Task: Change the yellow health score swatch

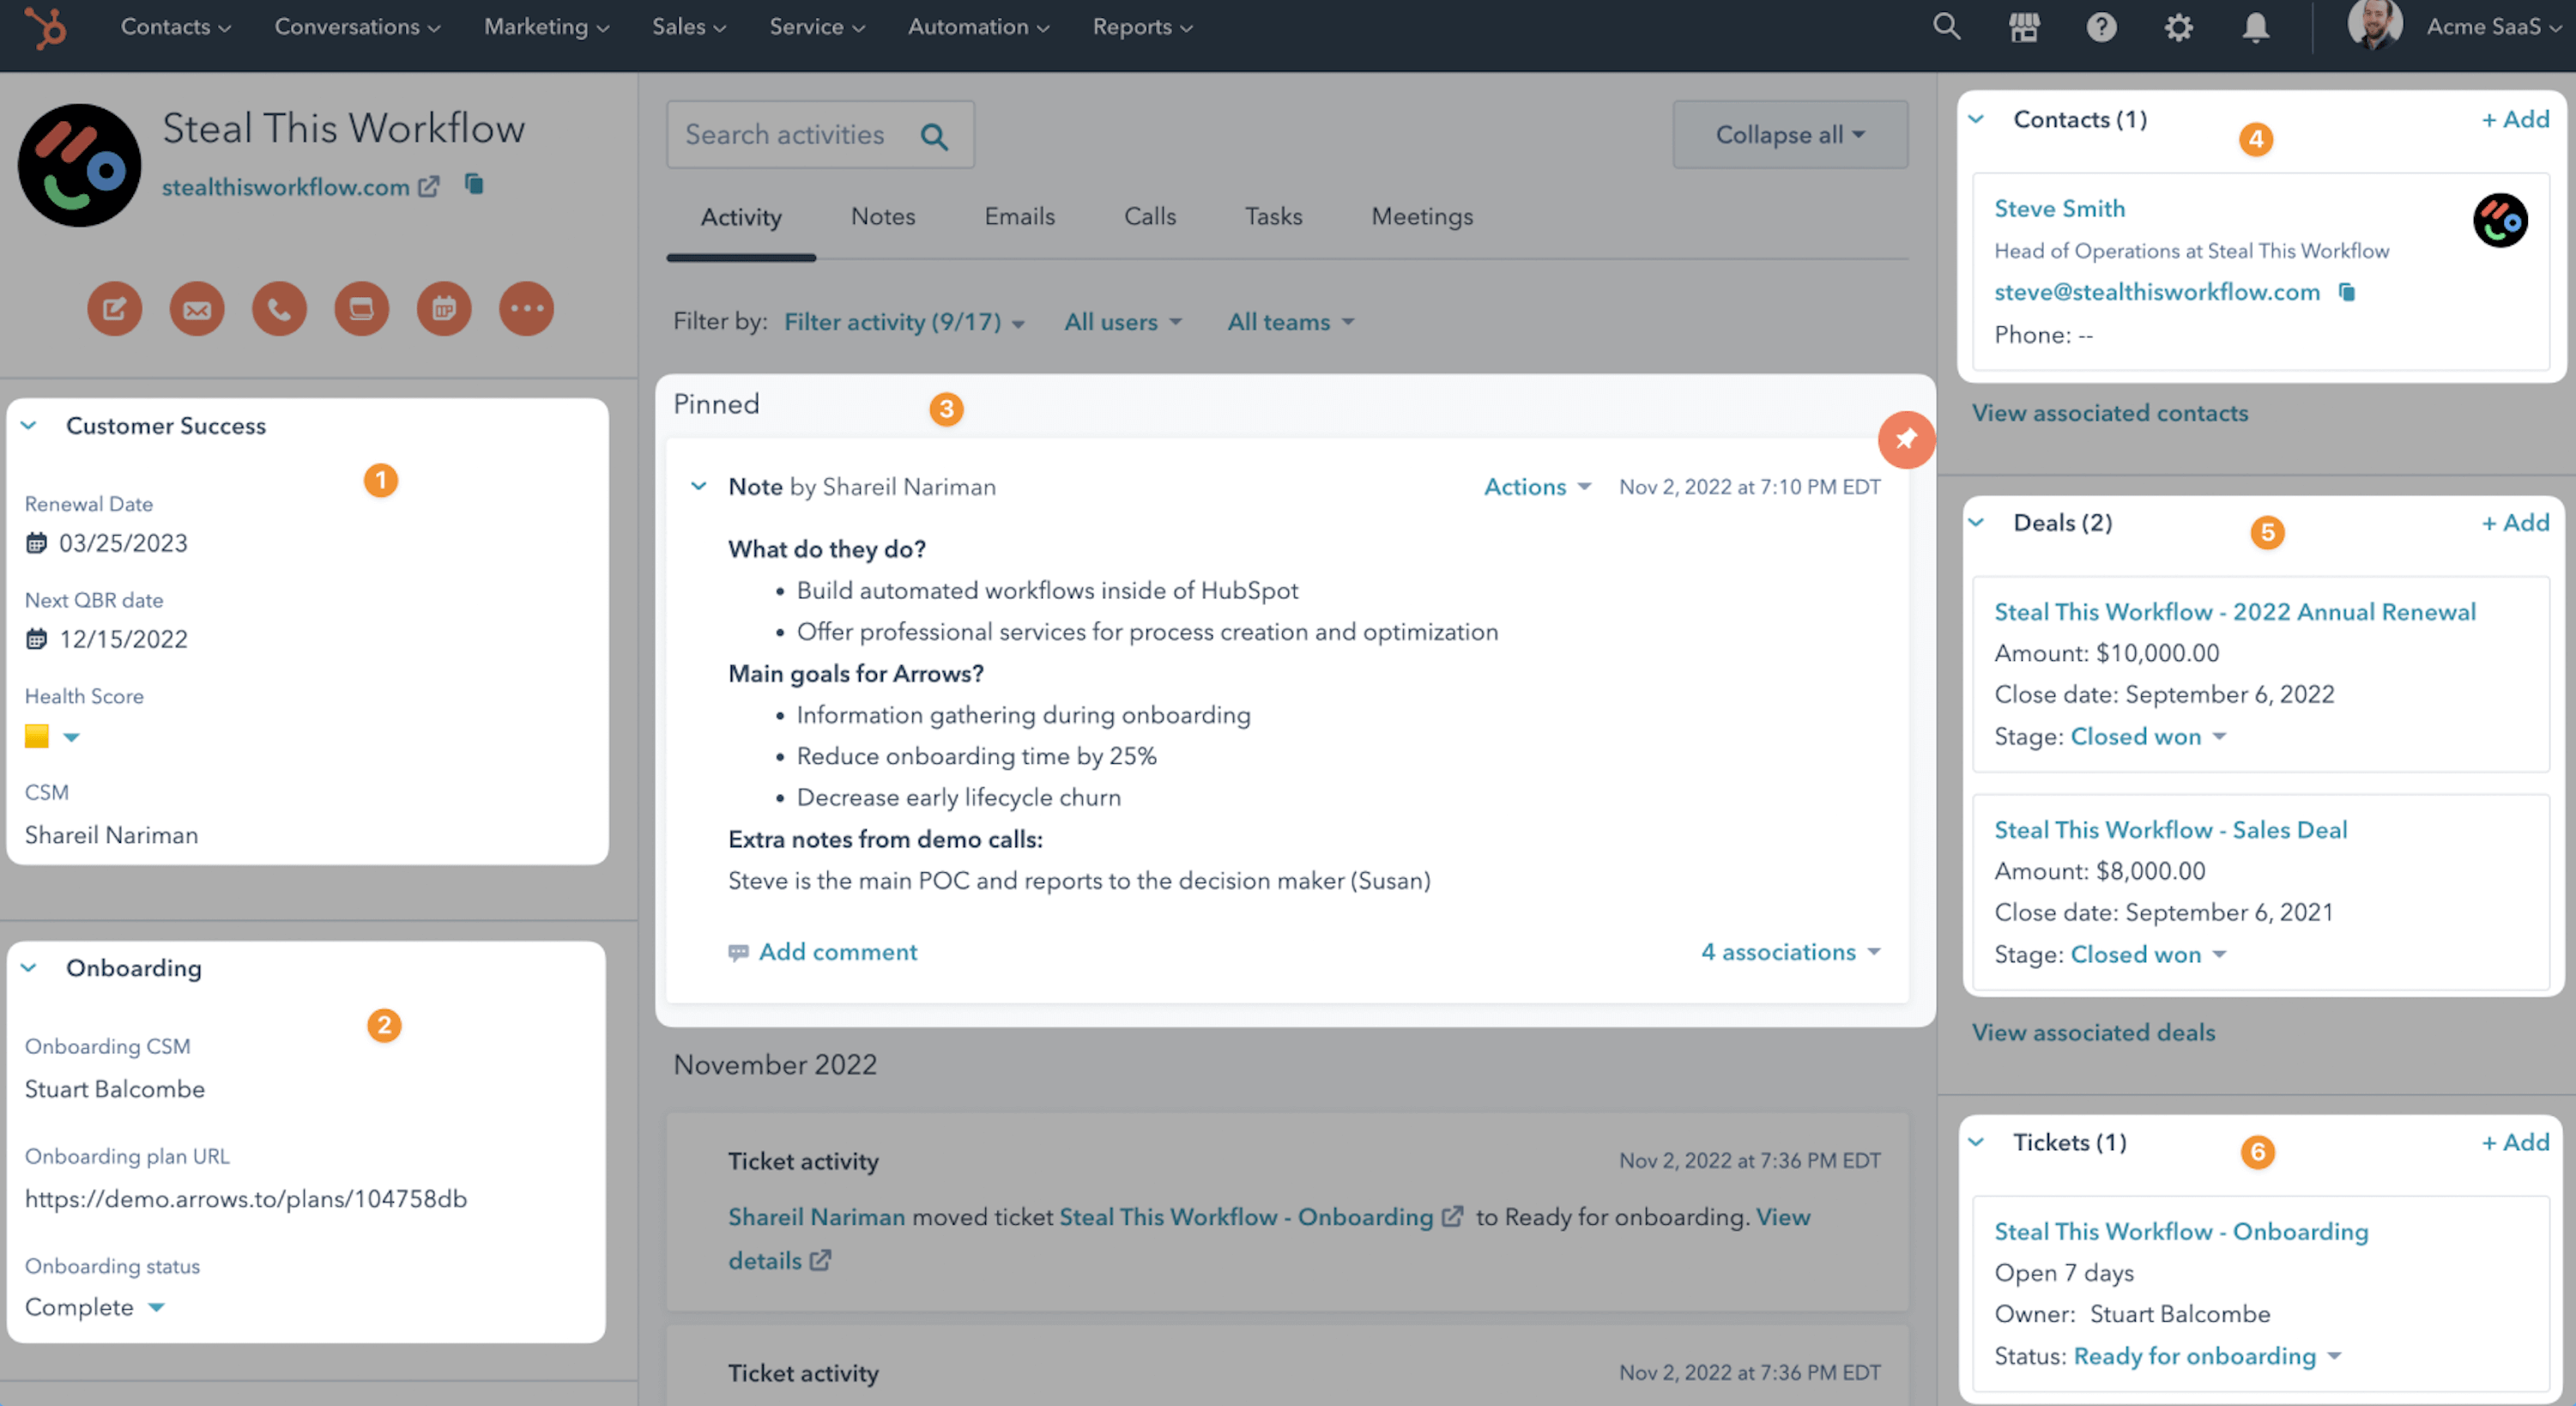Action: (36, 736)
